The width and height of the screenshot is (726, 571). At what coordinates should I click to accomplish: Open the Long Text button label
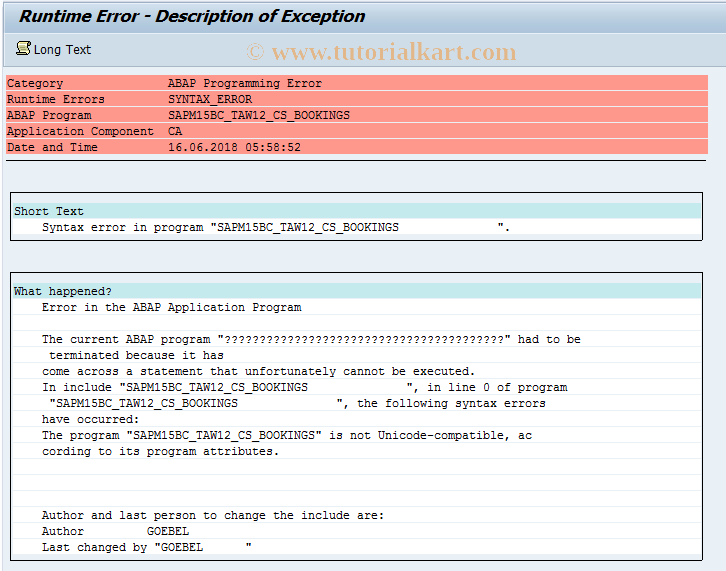[62, 50]
